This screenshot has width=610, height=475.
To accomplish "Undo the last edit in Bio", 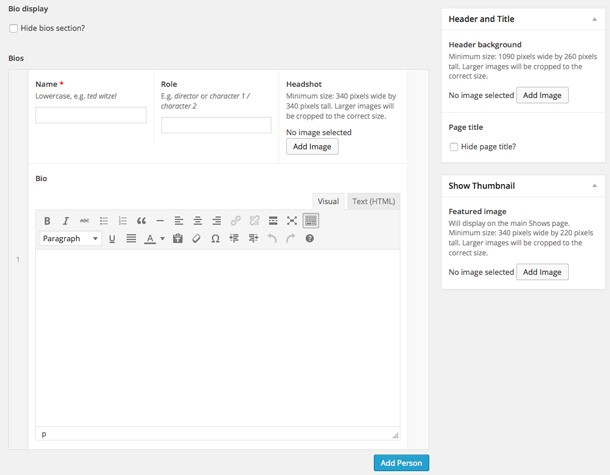I will coord(272,238).
